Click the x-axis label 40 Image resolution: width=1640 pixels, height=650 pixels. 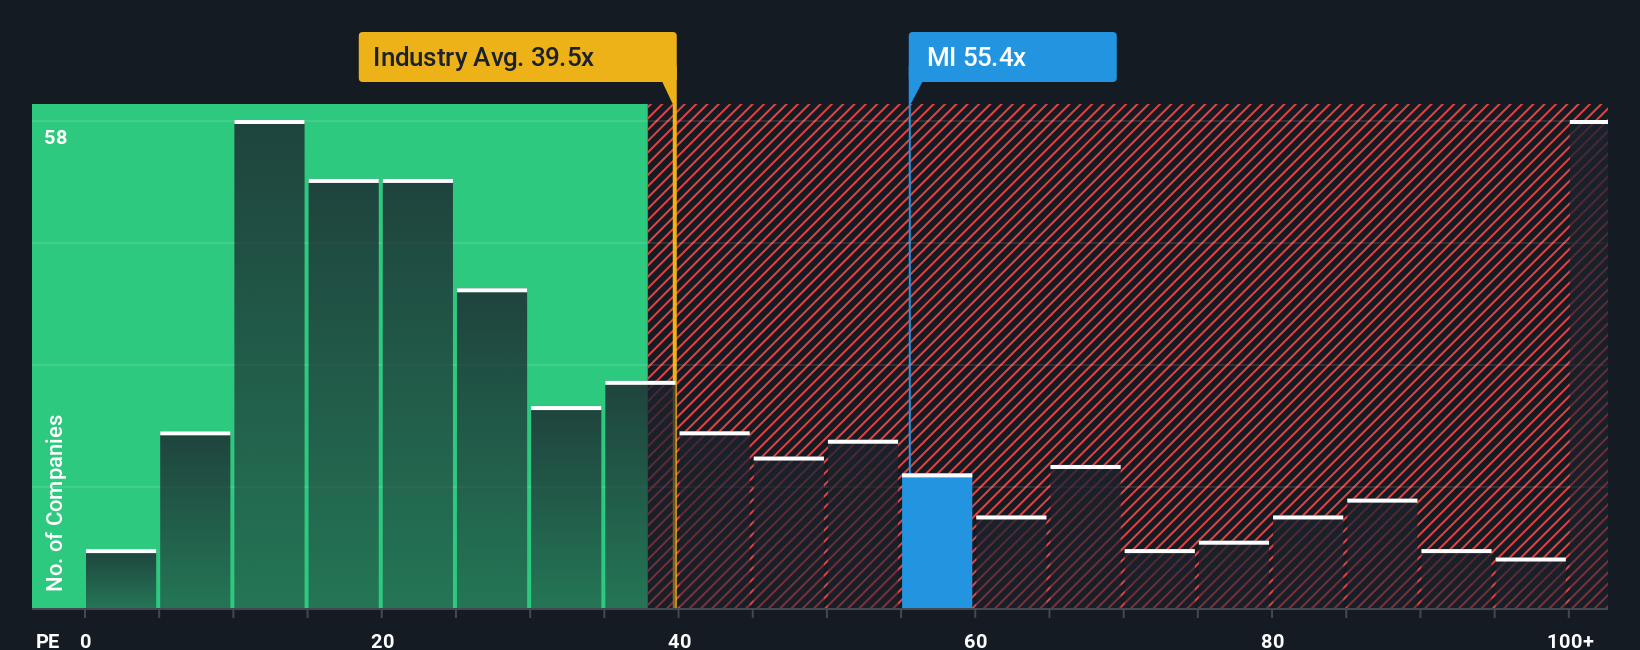(679, 640)
